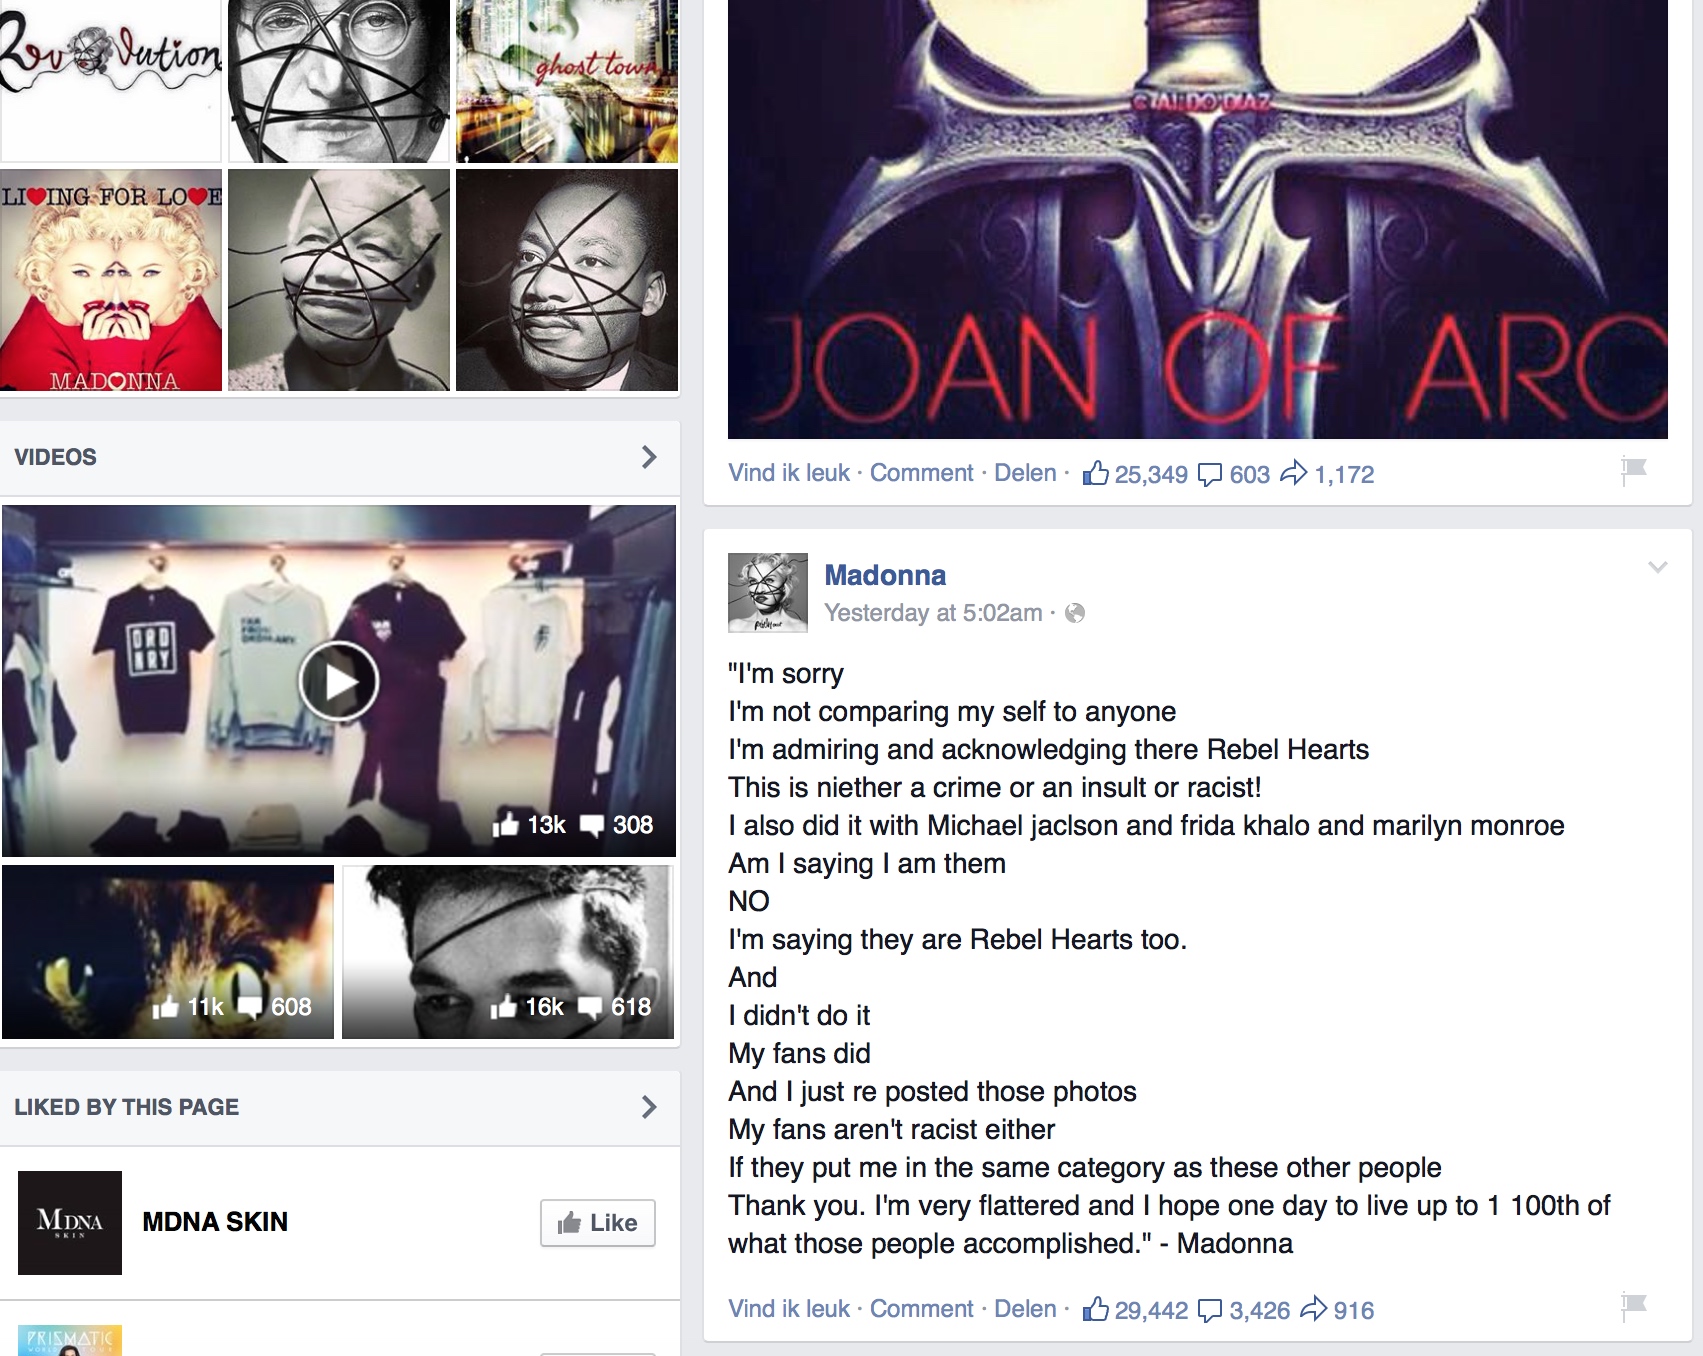Click 'Vind ik leuk' on the apology post
The width and height of the screenshot is (1703, 1356).
pyautogui.click(x=789, y=1309)
